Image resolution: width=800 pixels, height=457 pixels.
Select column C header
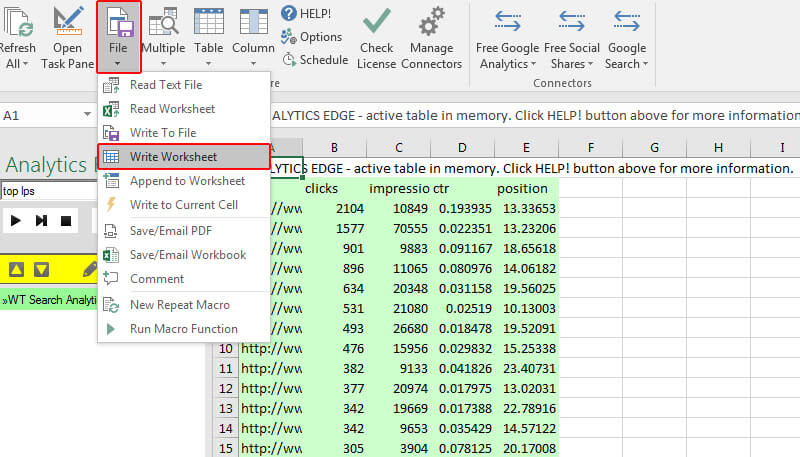[398, 147]
